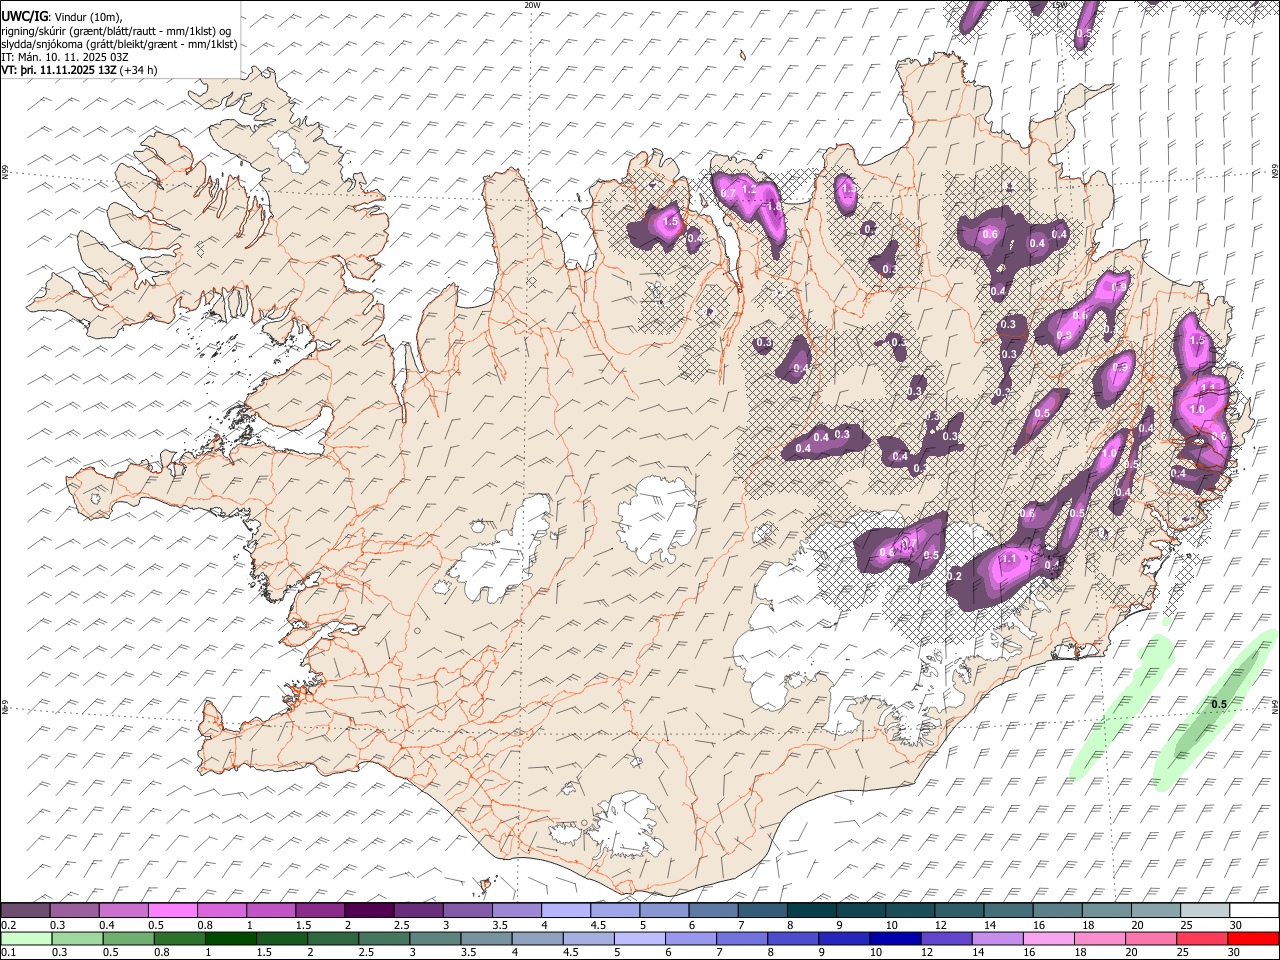Click the '18' label in the rain scale

tap(1081, 953)
